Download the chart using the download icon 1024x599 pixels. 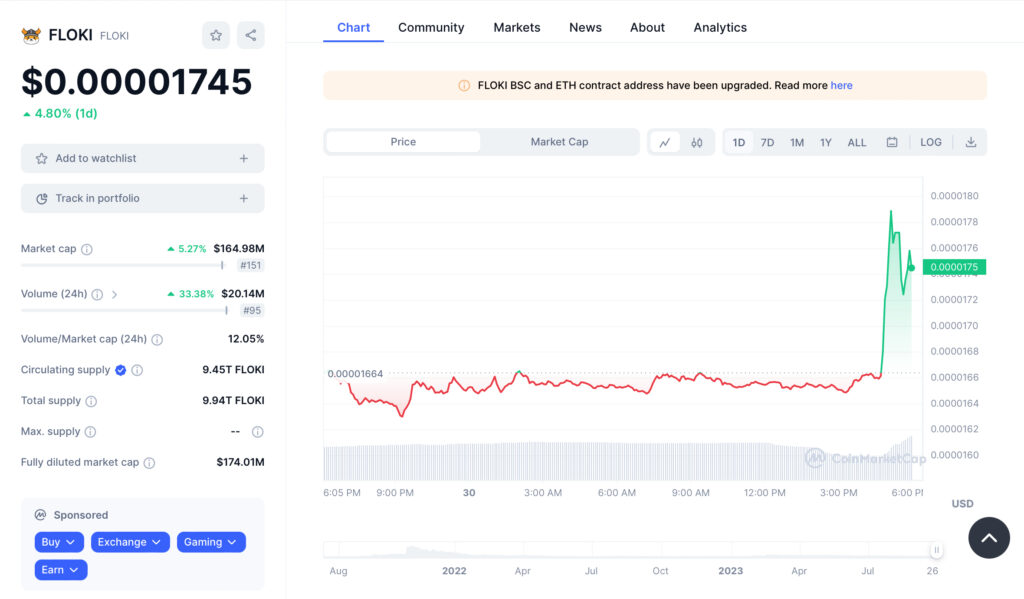click(x=970, y=142)
